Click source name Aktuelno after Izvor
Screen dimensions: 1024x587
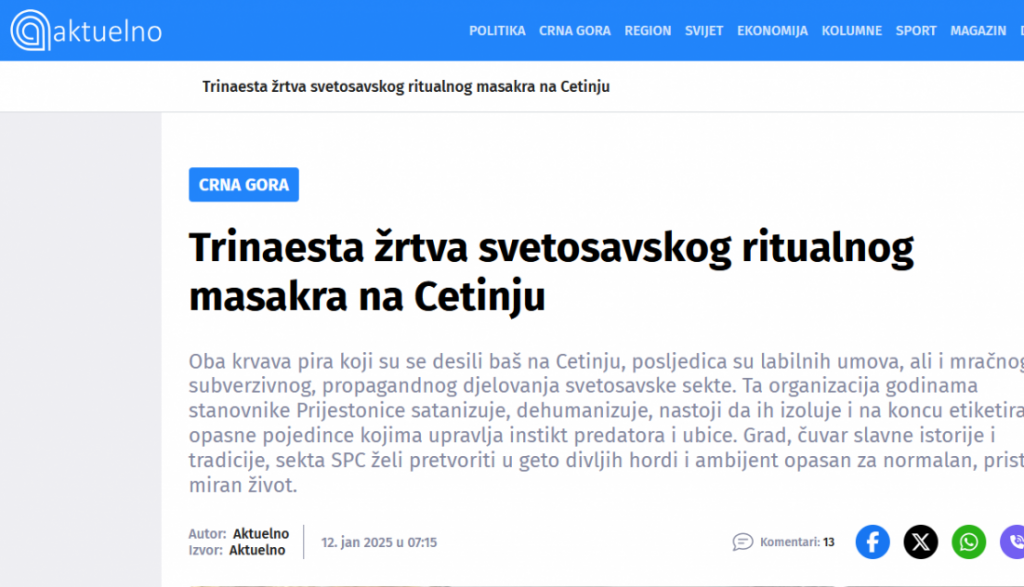(x=257, y=550)
